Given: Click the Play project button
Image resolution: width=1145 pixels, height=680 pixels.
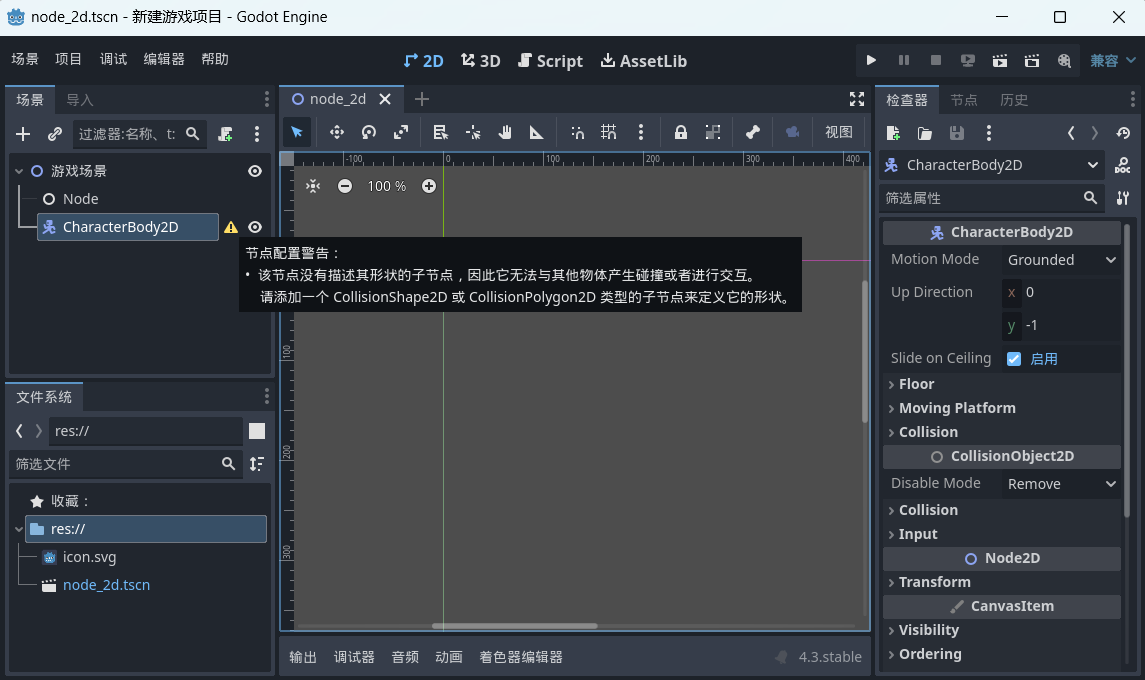Looking at the screenshot, I should point(871,60).
